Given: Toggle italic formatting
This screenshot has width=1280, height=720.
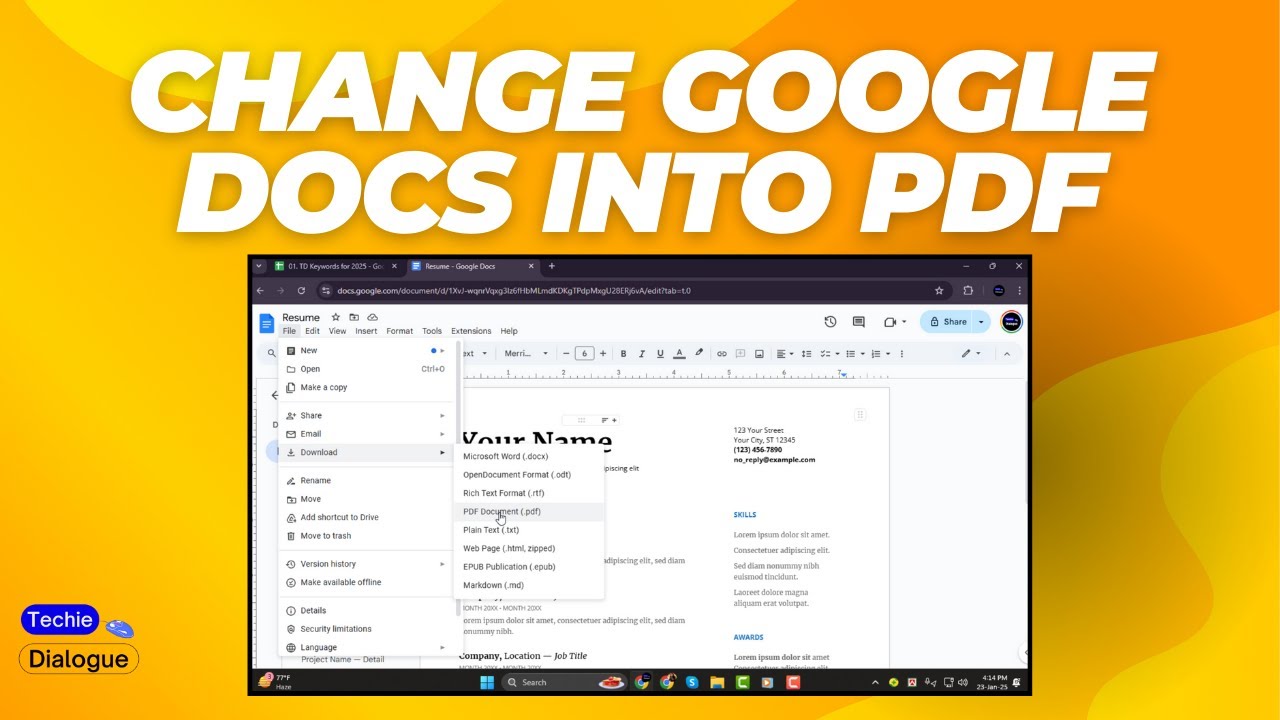Looking at the screenshot, I should 642,353.
